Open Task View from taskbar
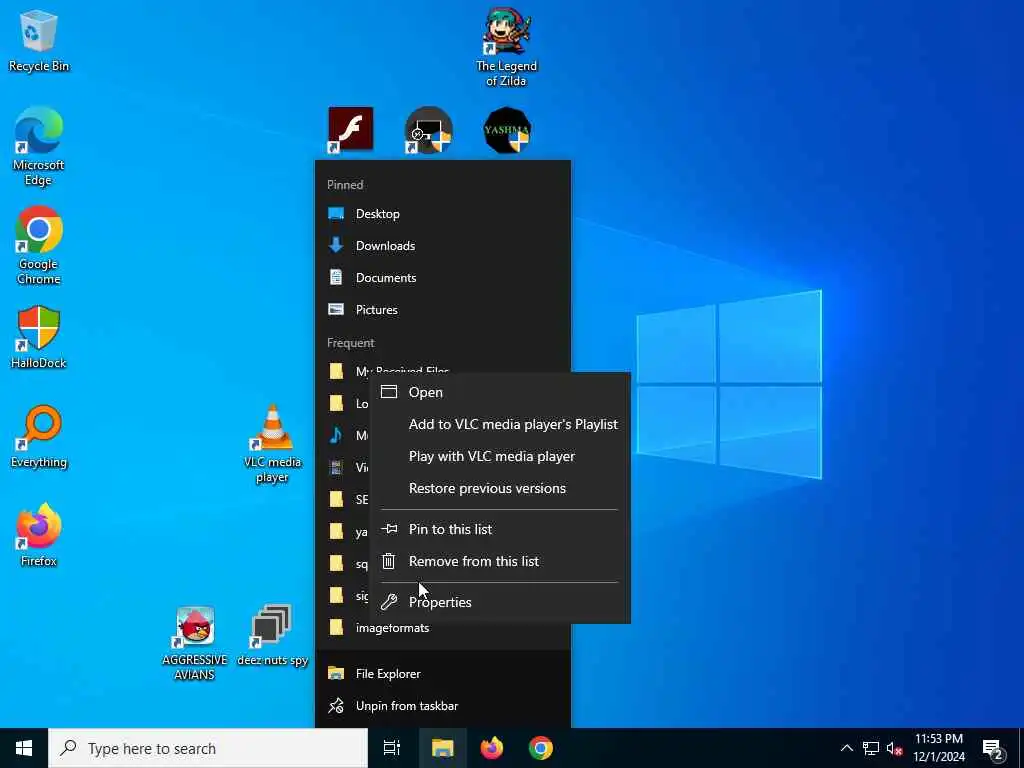The image size is (1024, 768). pos(392,748)
